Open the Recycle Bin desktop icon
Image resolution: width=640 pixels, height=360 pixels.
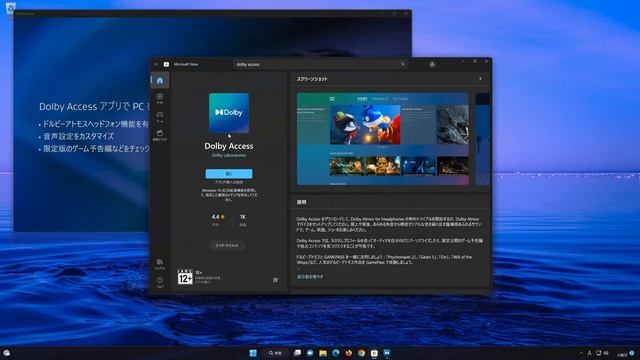coord(11,8)
